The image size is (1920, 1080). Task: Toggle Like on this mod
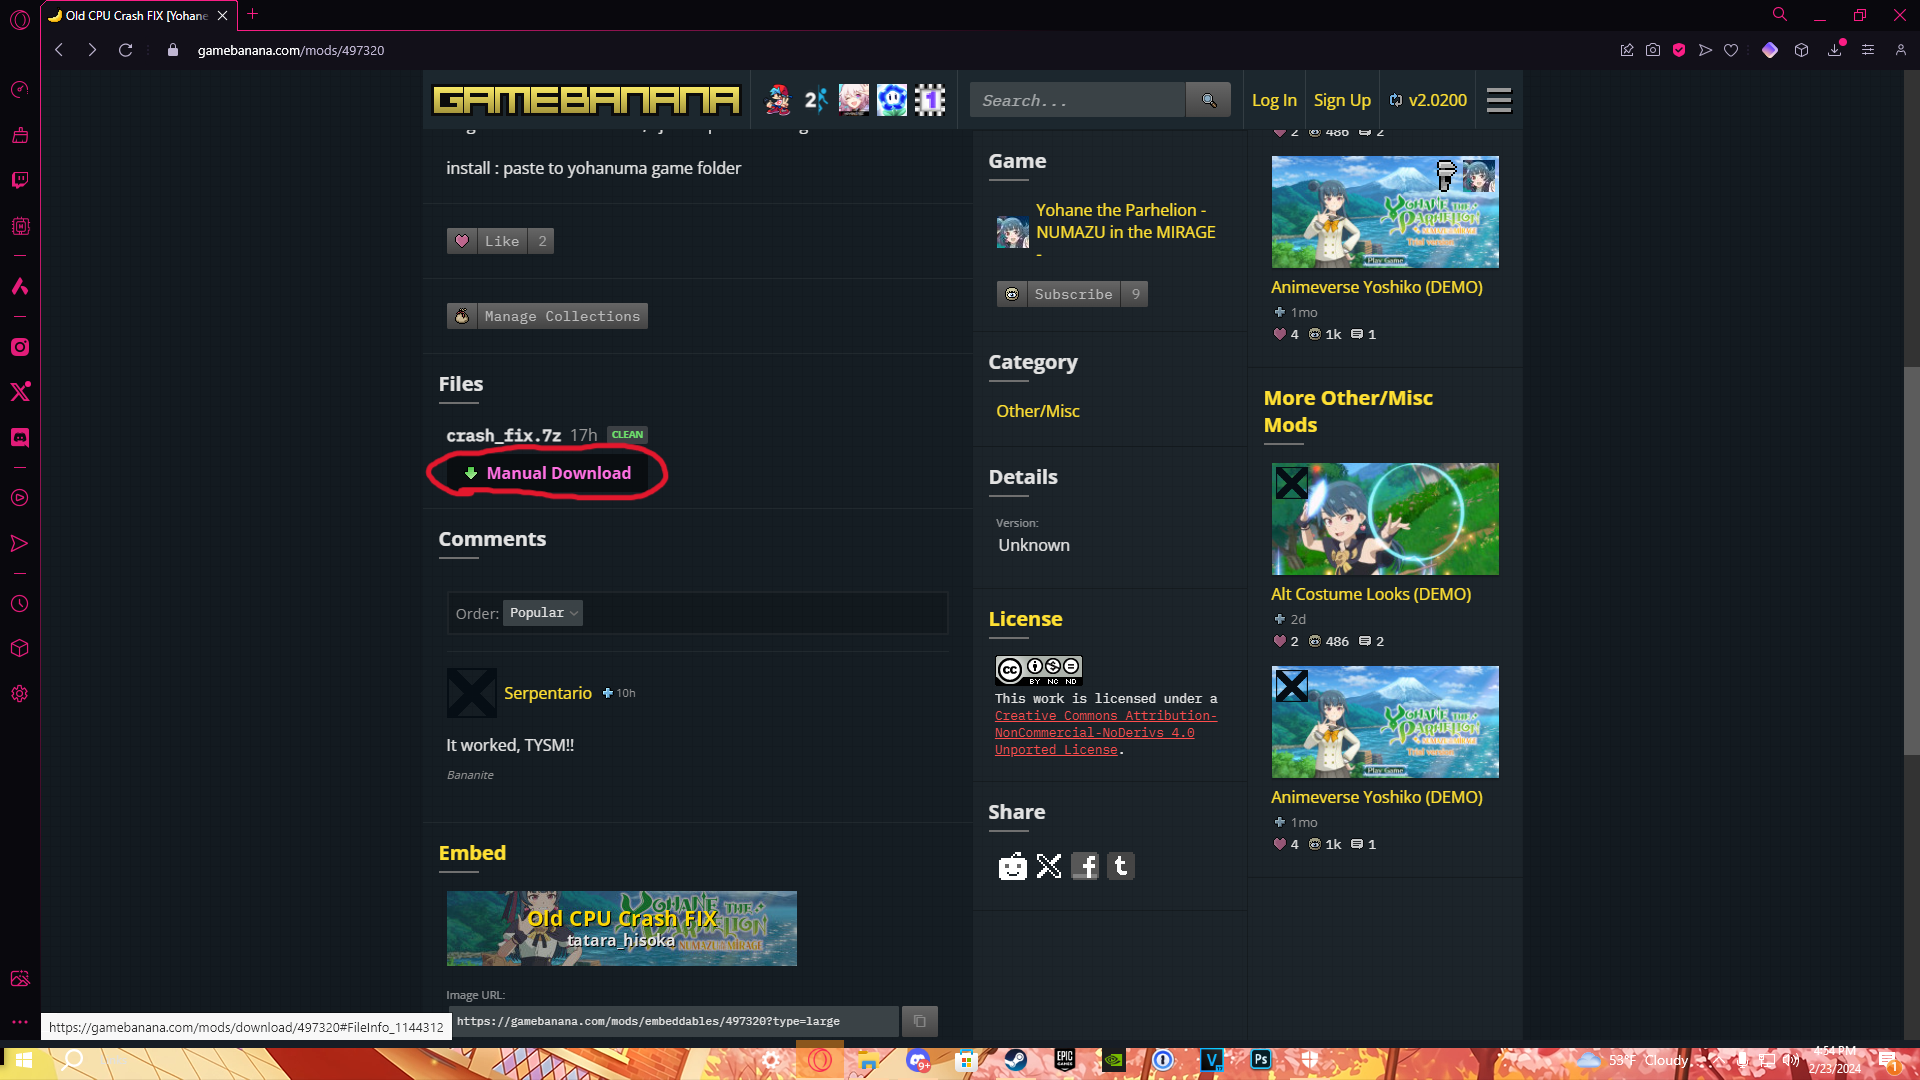500,241
